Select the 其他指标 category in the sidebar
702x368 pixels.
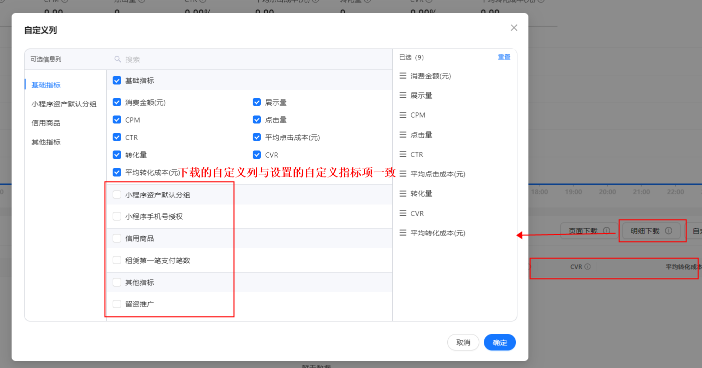(46, 142)
